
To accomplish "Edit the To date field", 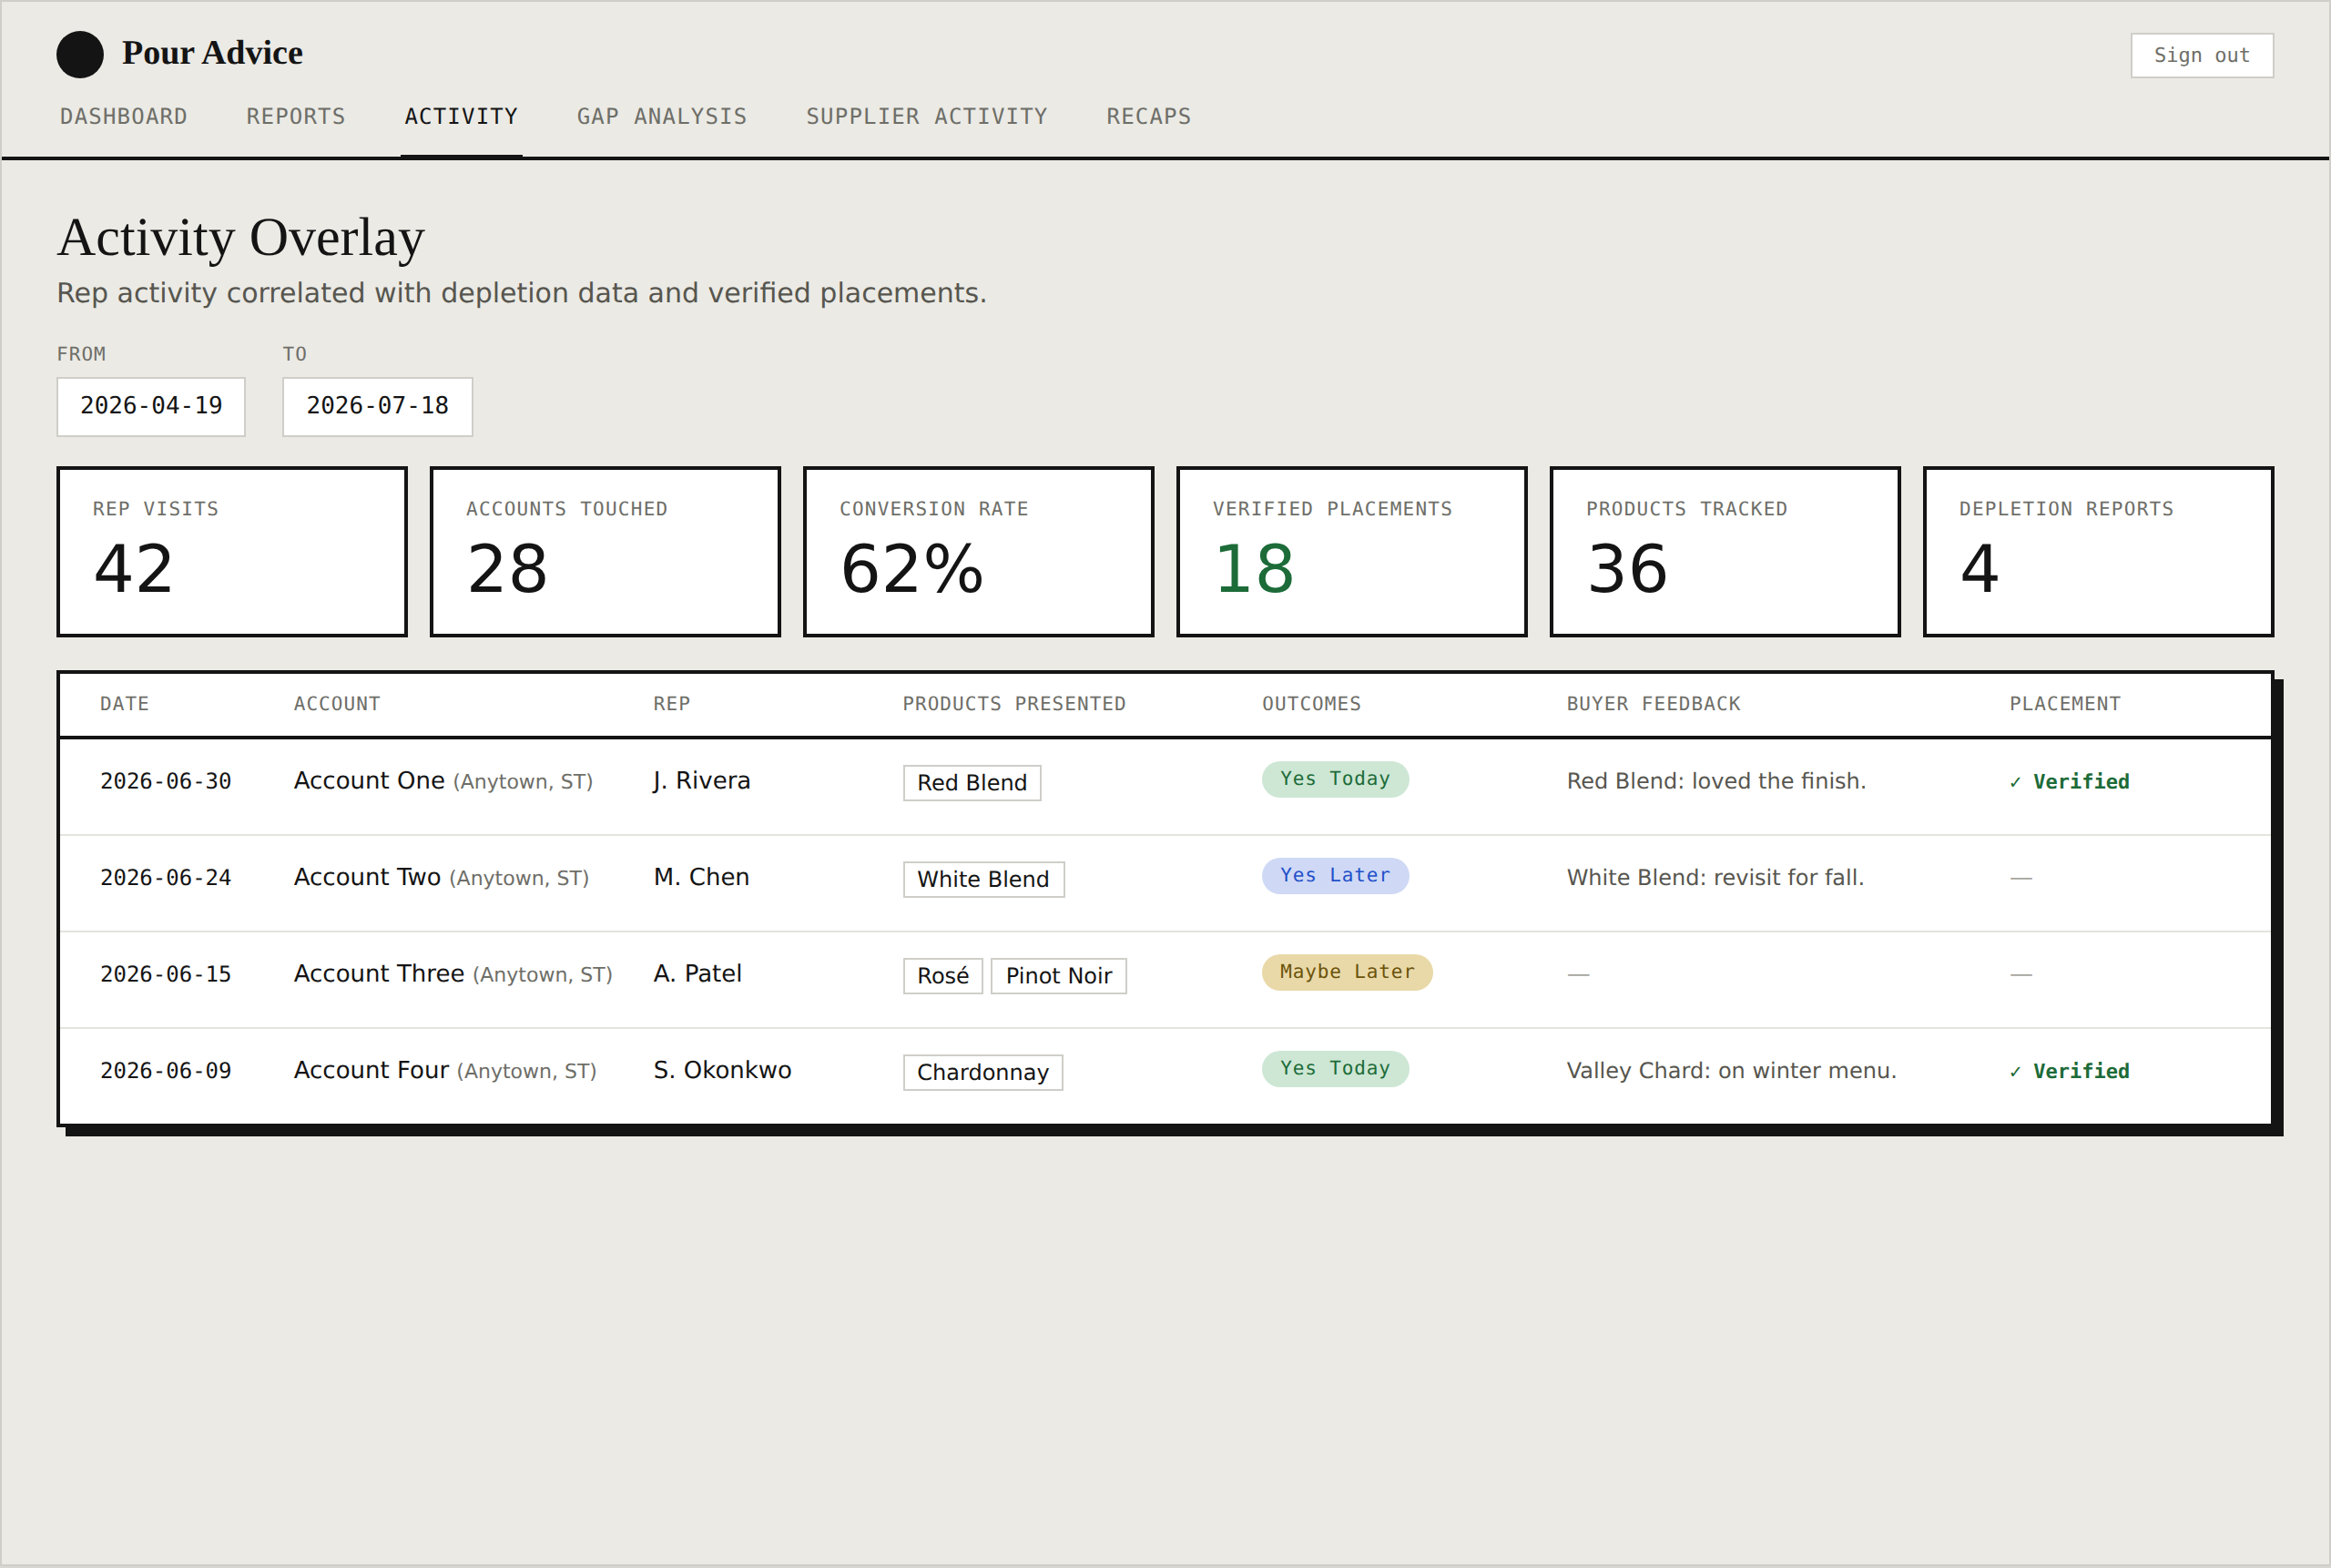I will pyautogui.click(x=377, y=406).
